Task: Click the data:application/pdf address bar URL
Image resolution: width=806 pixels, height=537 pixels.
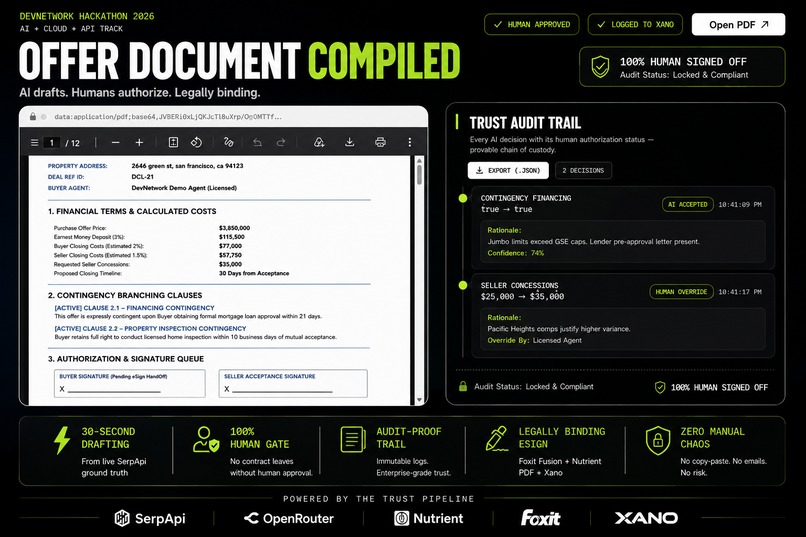Action: (168, 117)
